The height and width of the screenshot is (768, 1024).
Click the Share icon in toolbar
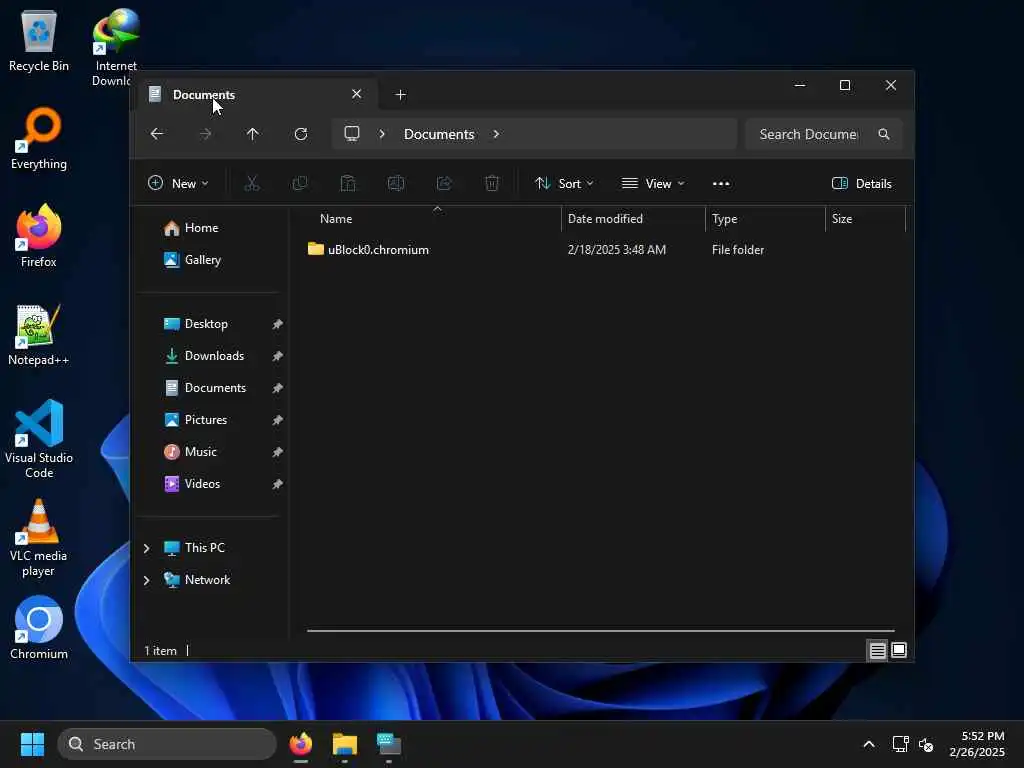coord(444,184)
